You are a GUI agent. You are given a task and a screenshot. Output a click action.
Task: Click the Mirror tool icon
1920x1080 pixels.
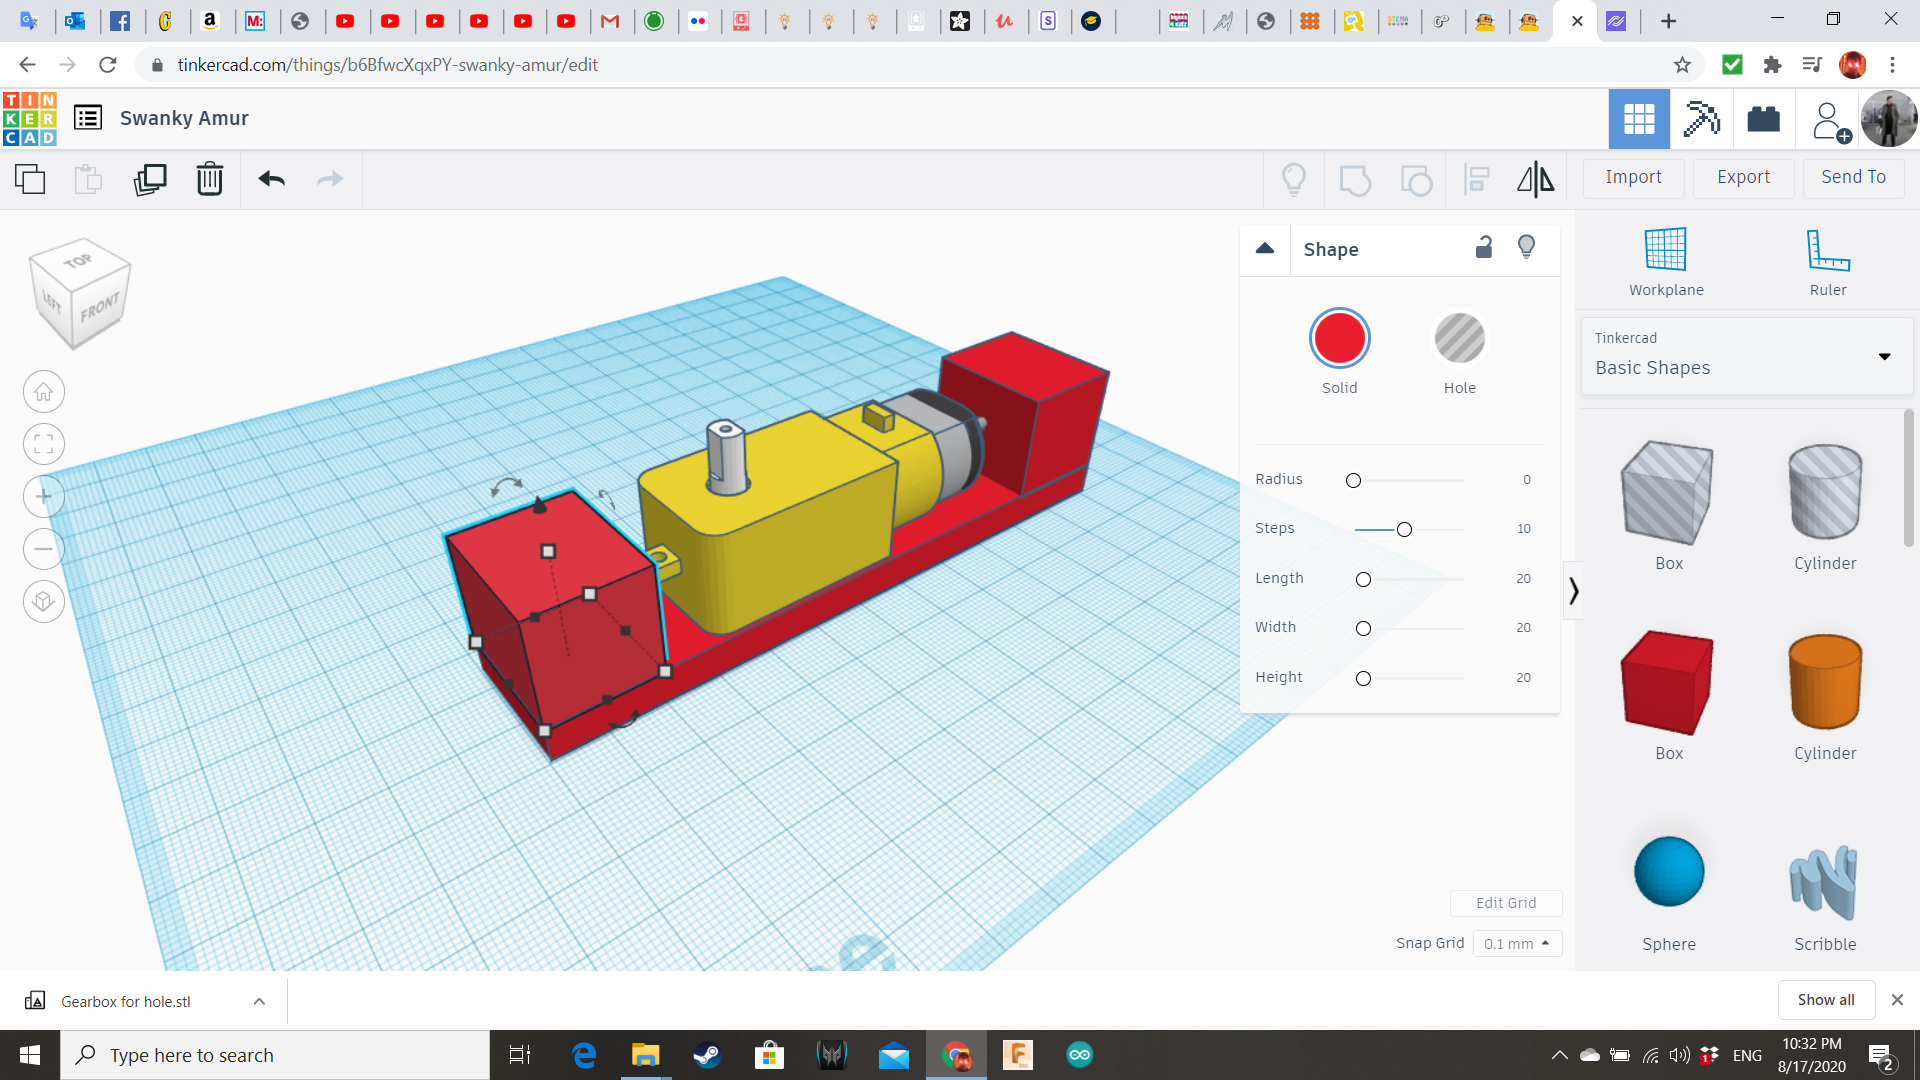(x=1535, y=179)
